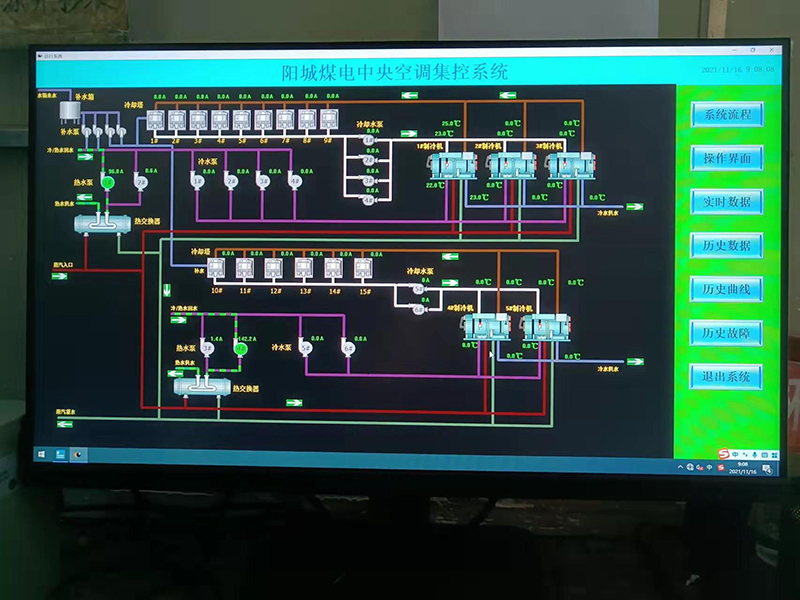This screenshot has height=600, width=800.
Task: Click the water makeup tank (补水箱)
Action: (x=69, y=111)
